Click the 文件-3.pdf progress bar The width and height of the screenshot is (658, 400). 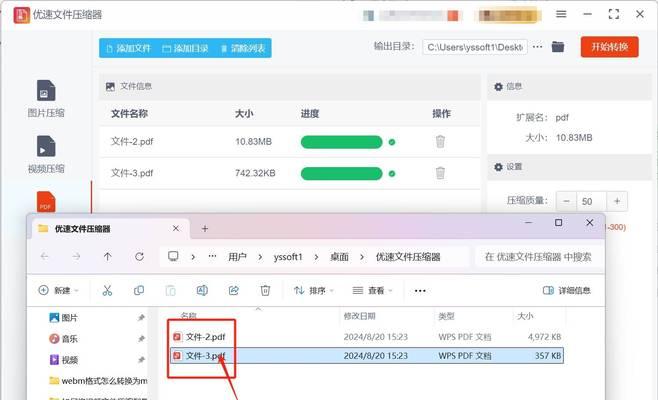342,173
